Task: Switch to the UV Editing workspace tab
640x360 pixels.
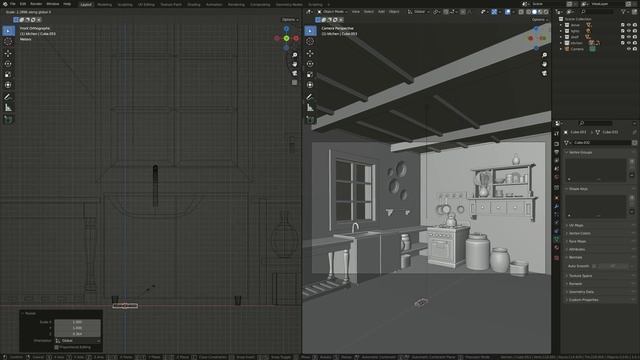Action: tap(146, 4)
